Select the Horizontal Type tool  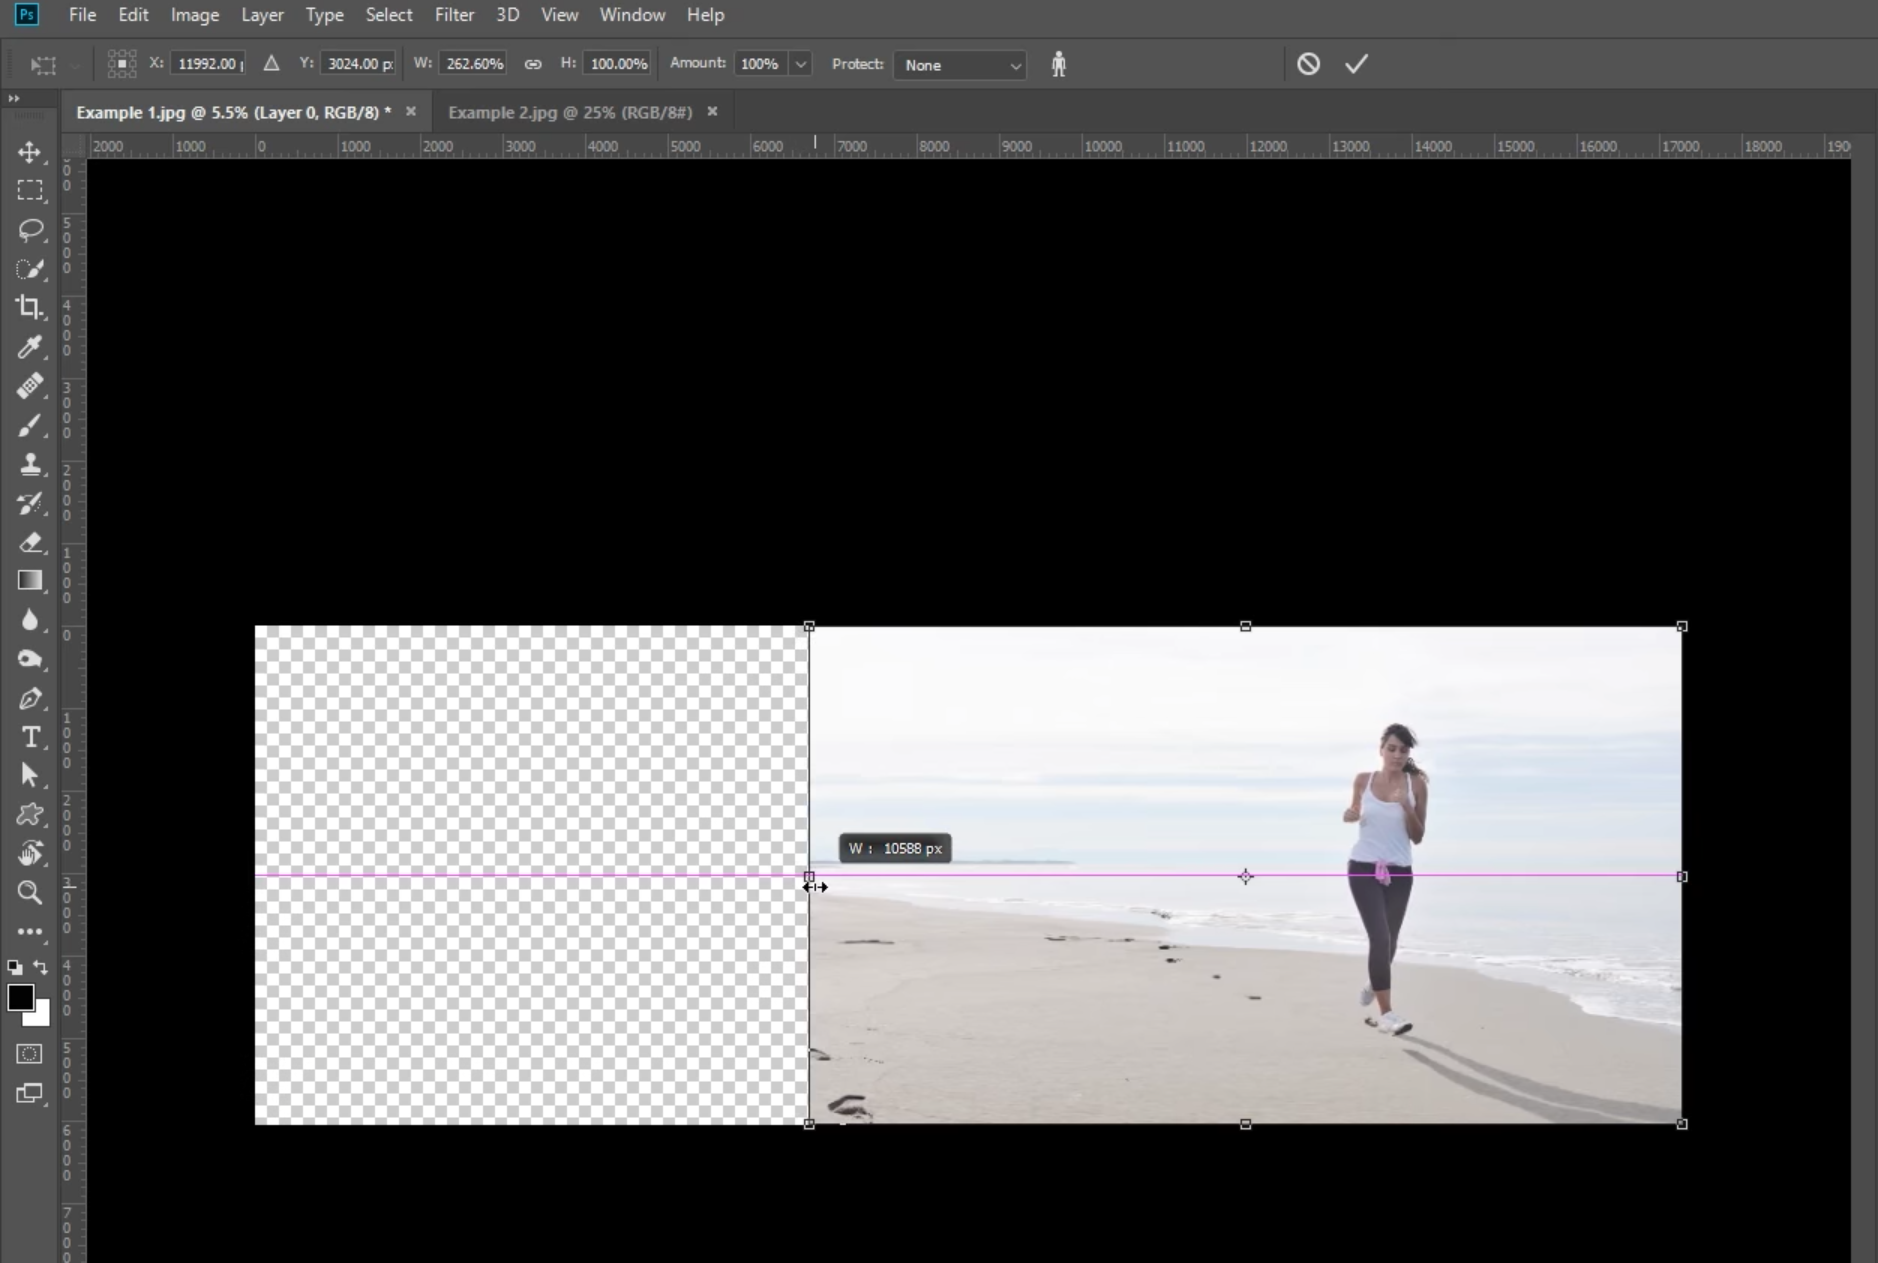click(x=30, y=737)
